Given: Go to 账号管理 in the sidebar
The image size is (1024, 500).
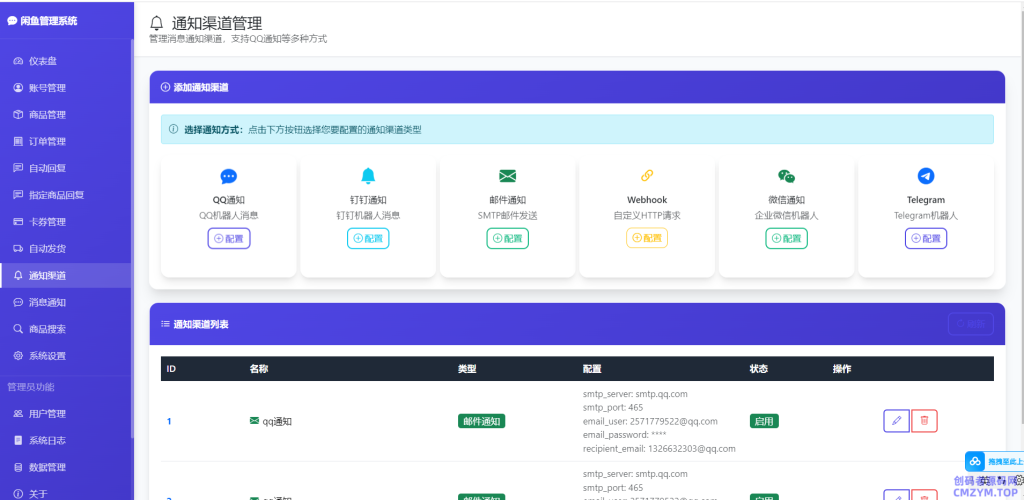Looking at the screenshot, I should pos(46,88).
